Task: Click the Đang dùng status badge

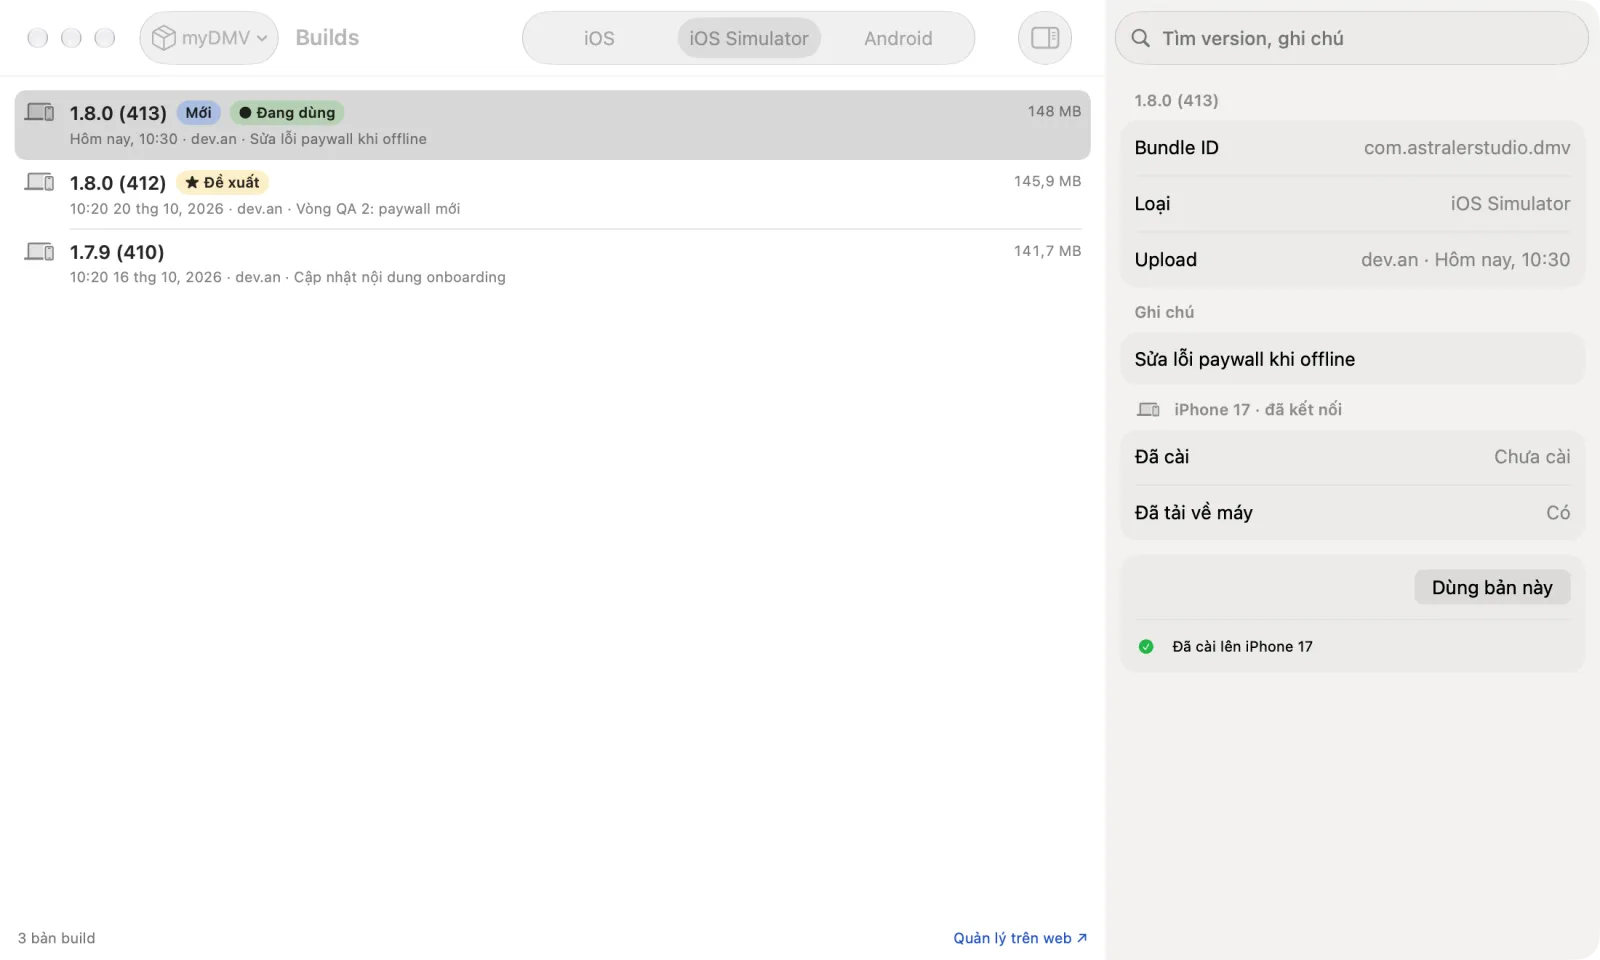Action: (x=287, y=113)
